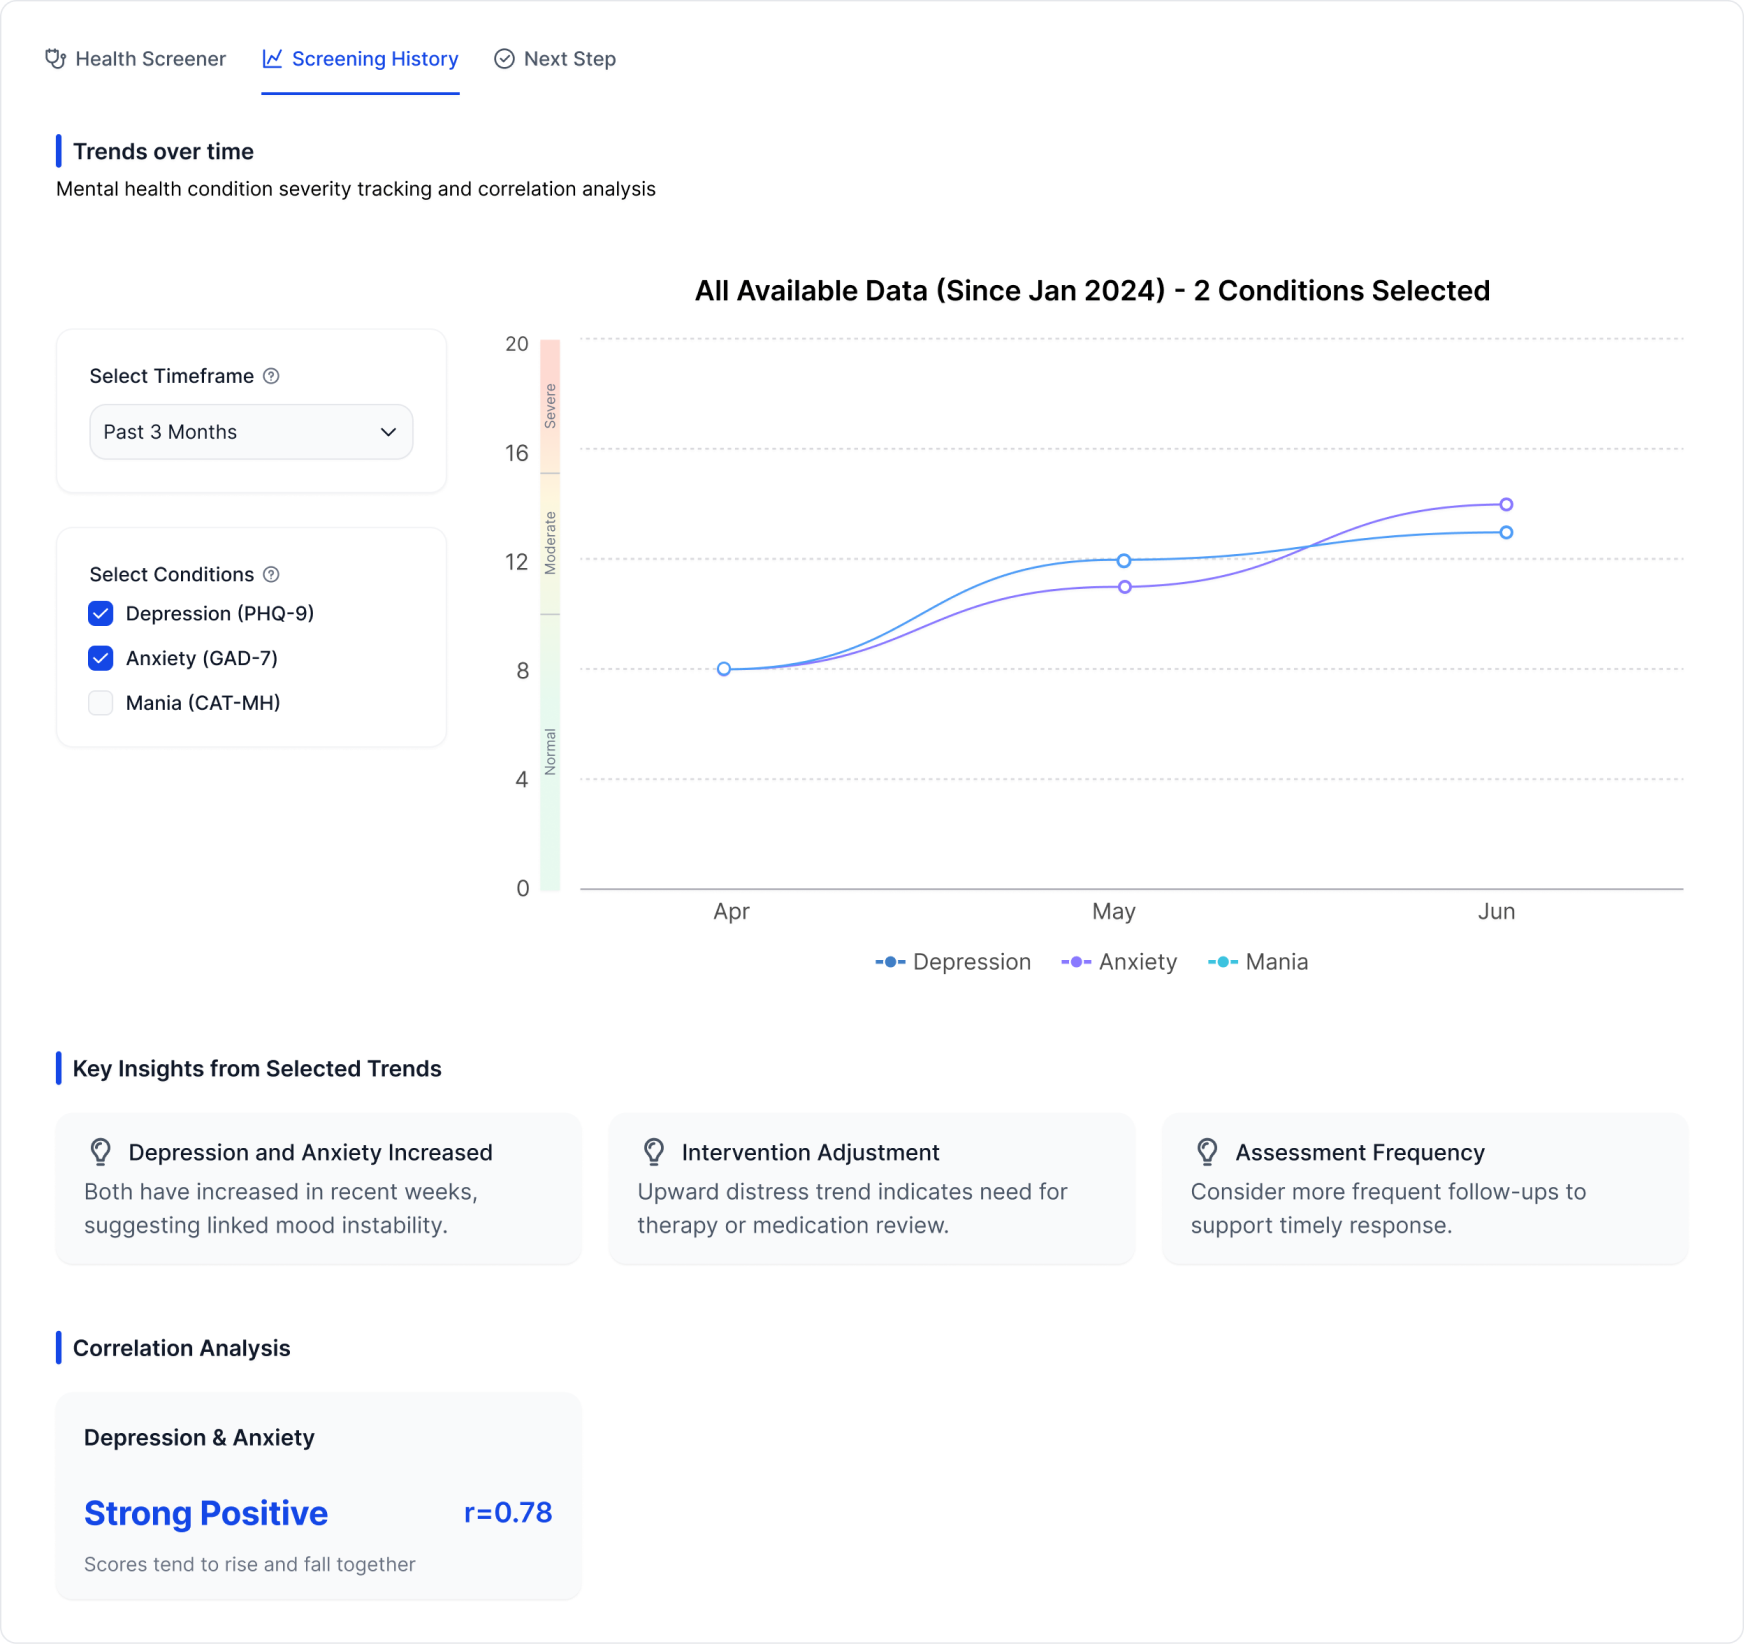The width and height of the screenshot is (1744, 1644).
Task: Click the r=0.78 correlation value
Action: click(x=508, y=1512)
